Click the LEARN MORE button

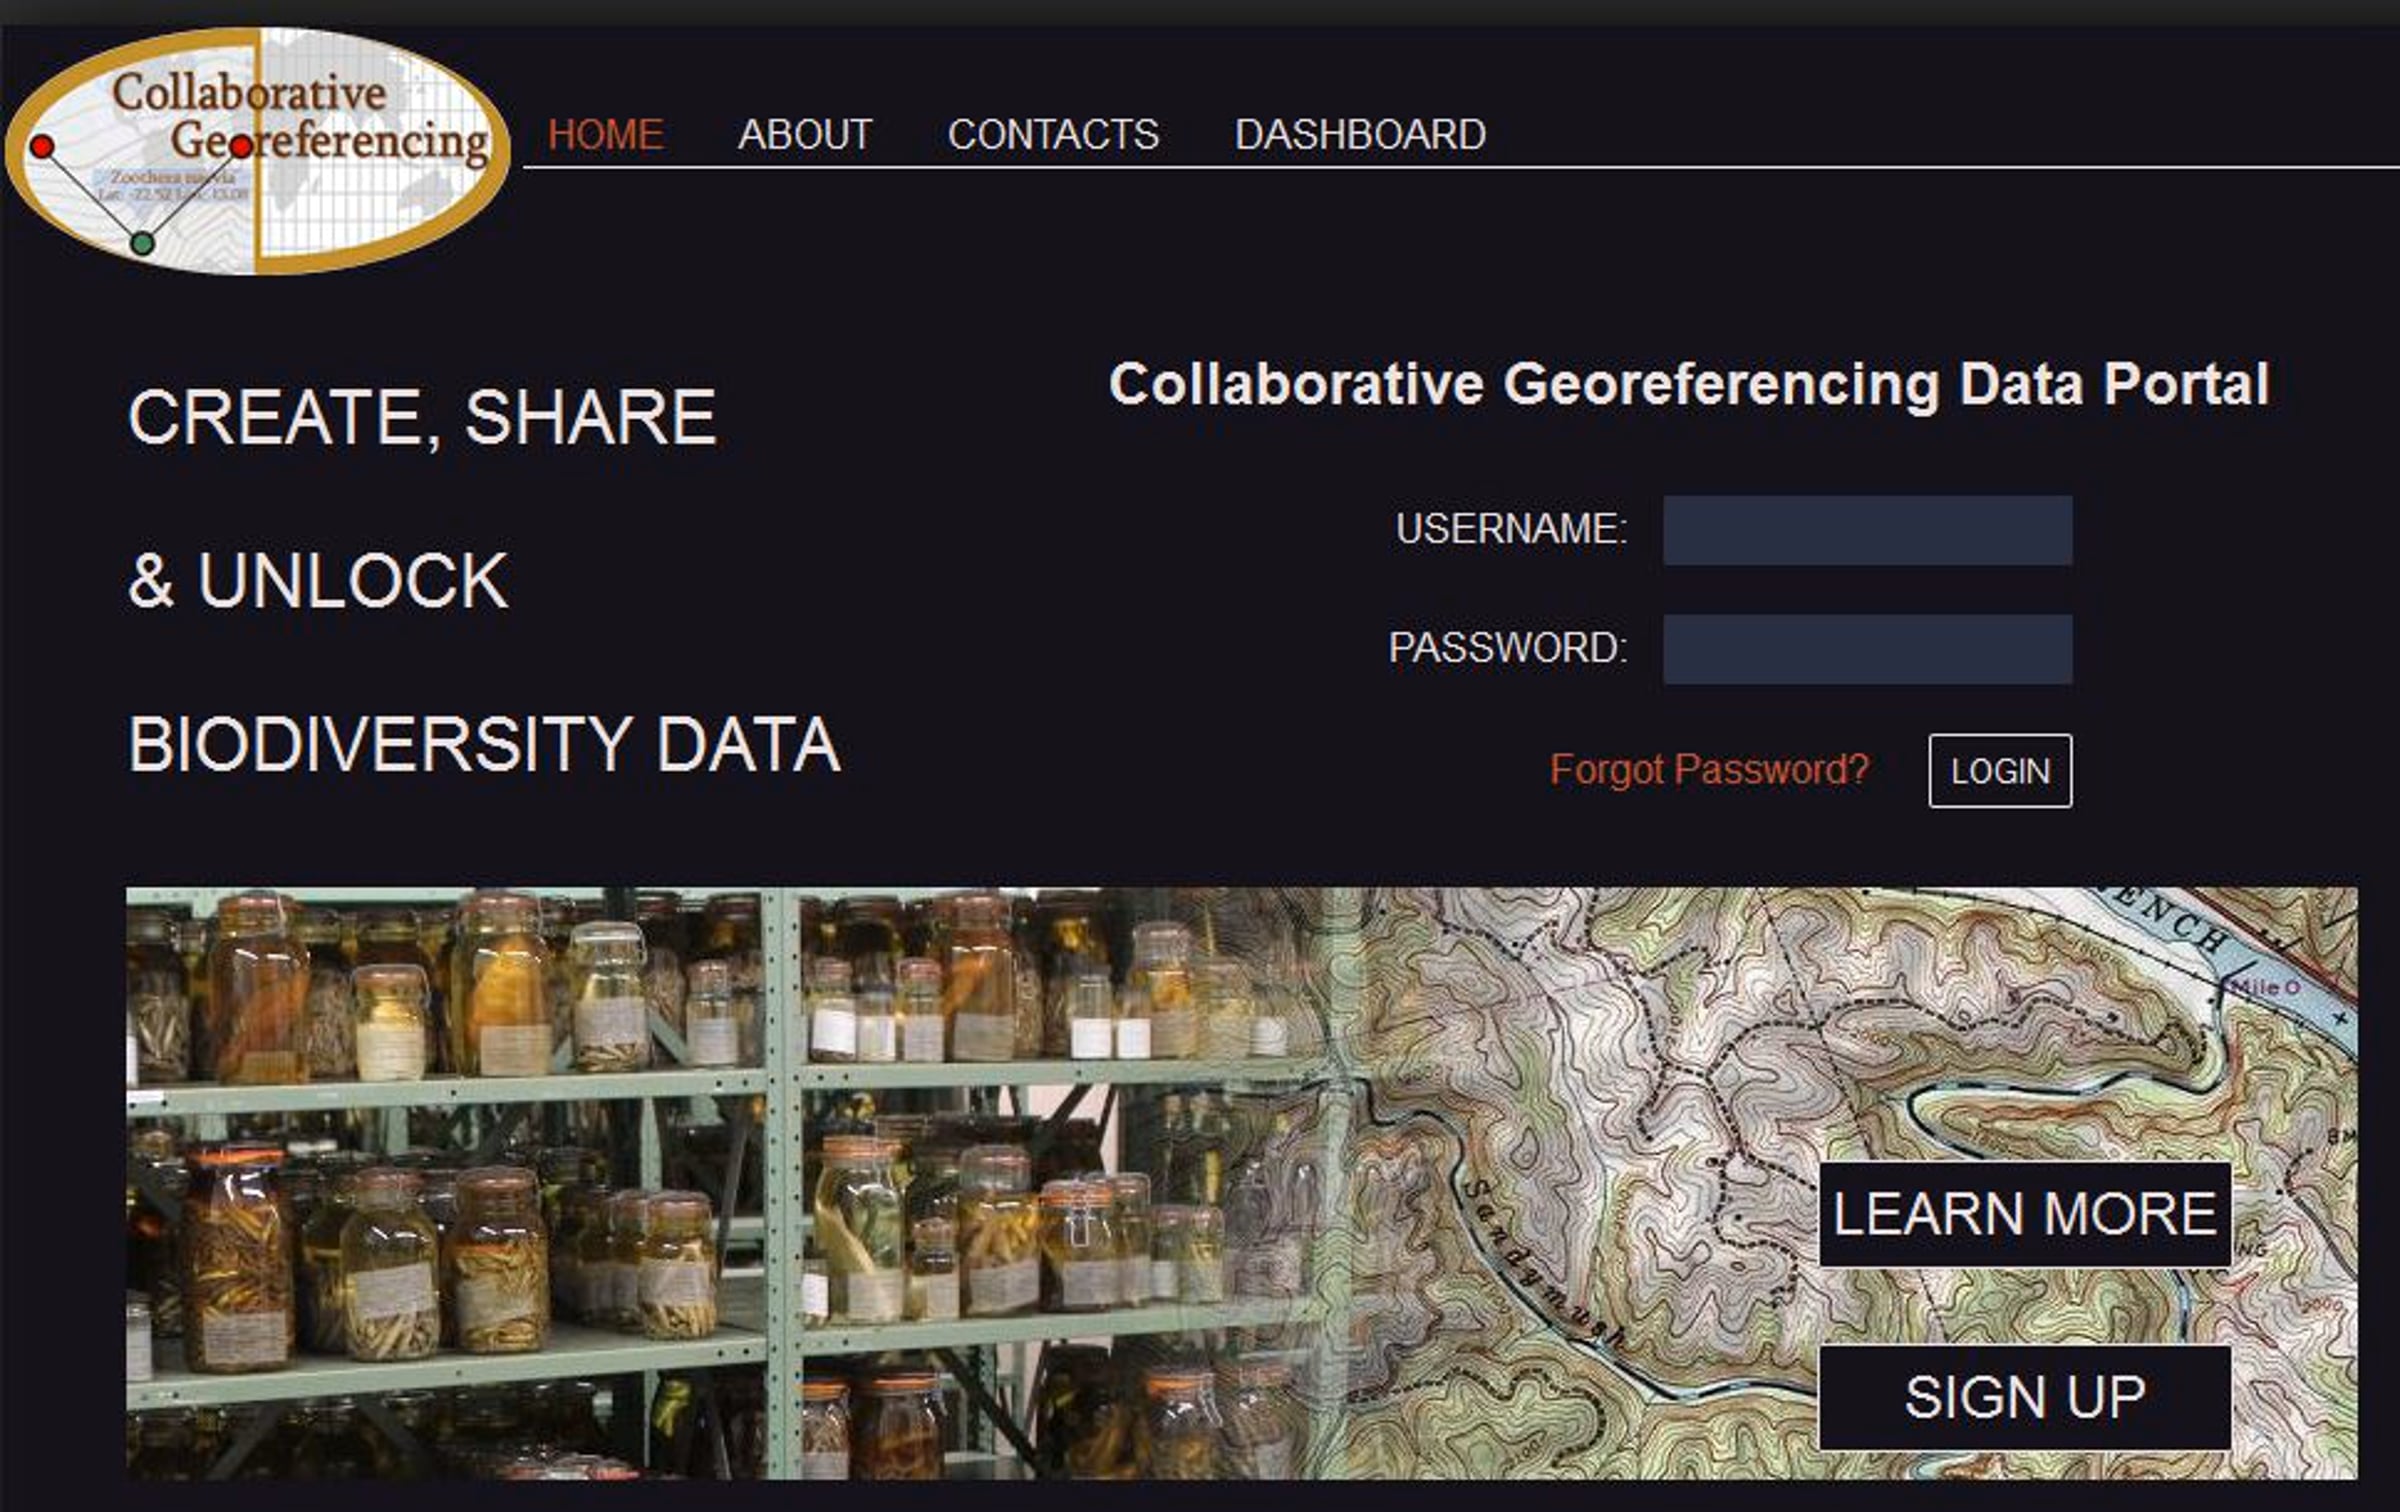[x=2024, y=1214]
